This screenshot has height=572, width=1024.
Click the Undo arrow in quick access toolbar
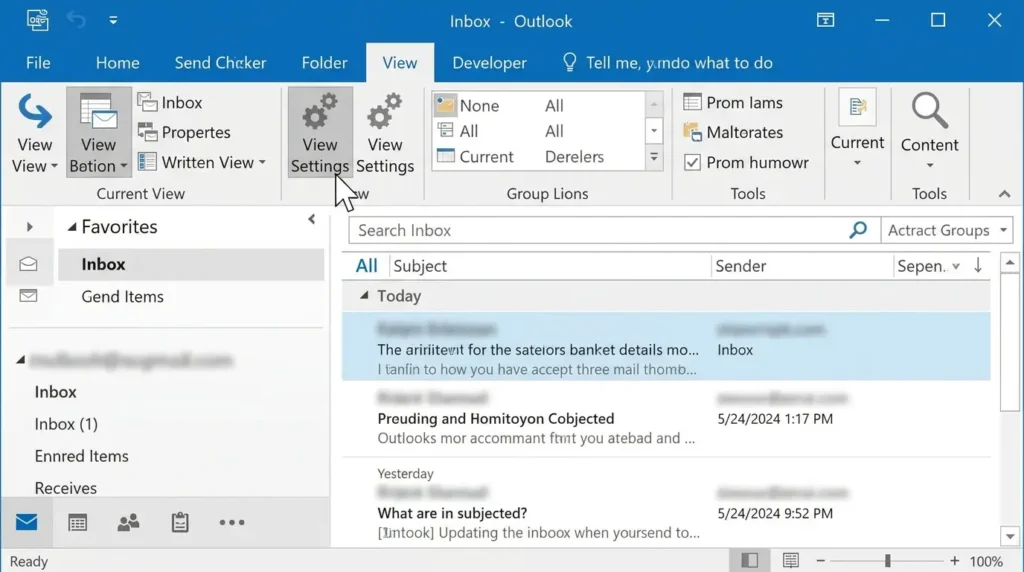pyautogui.click(x=76, y=20)
